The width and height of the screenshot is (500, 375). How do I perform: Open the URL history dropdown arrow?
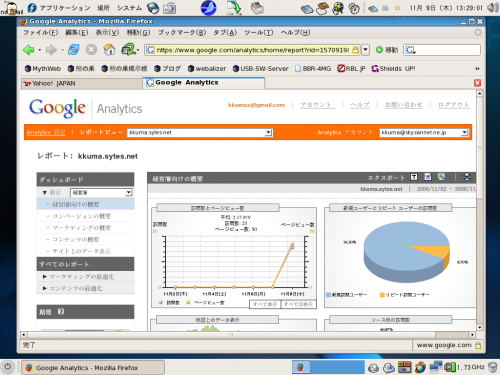366,50
